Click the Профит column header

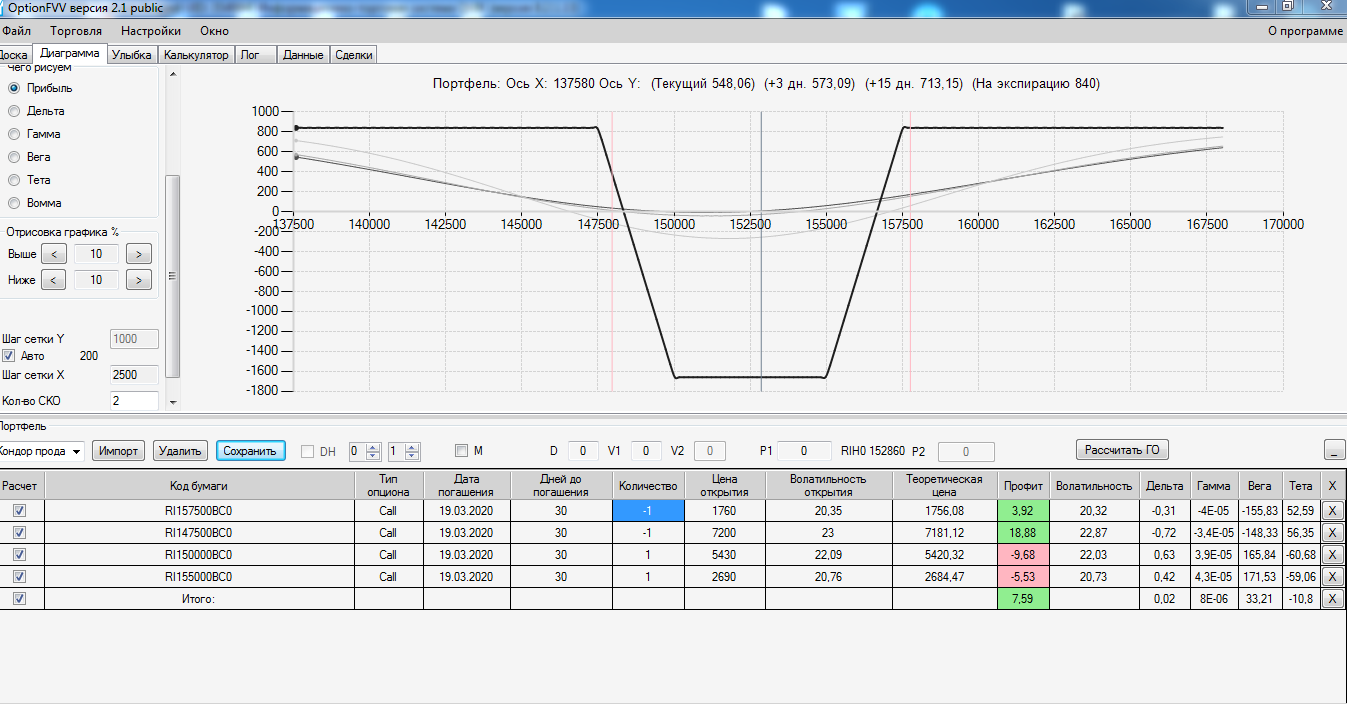1023,485
